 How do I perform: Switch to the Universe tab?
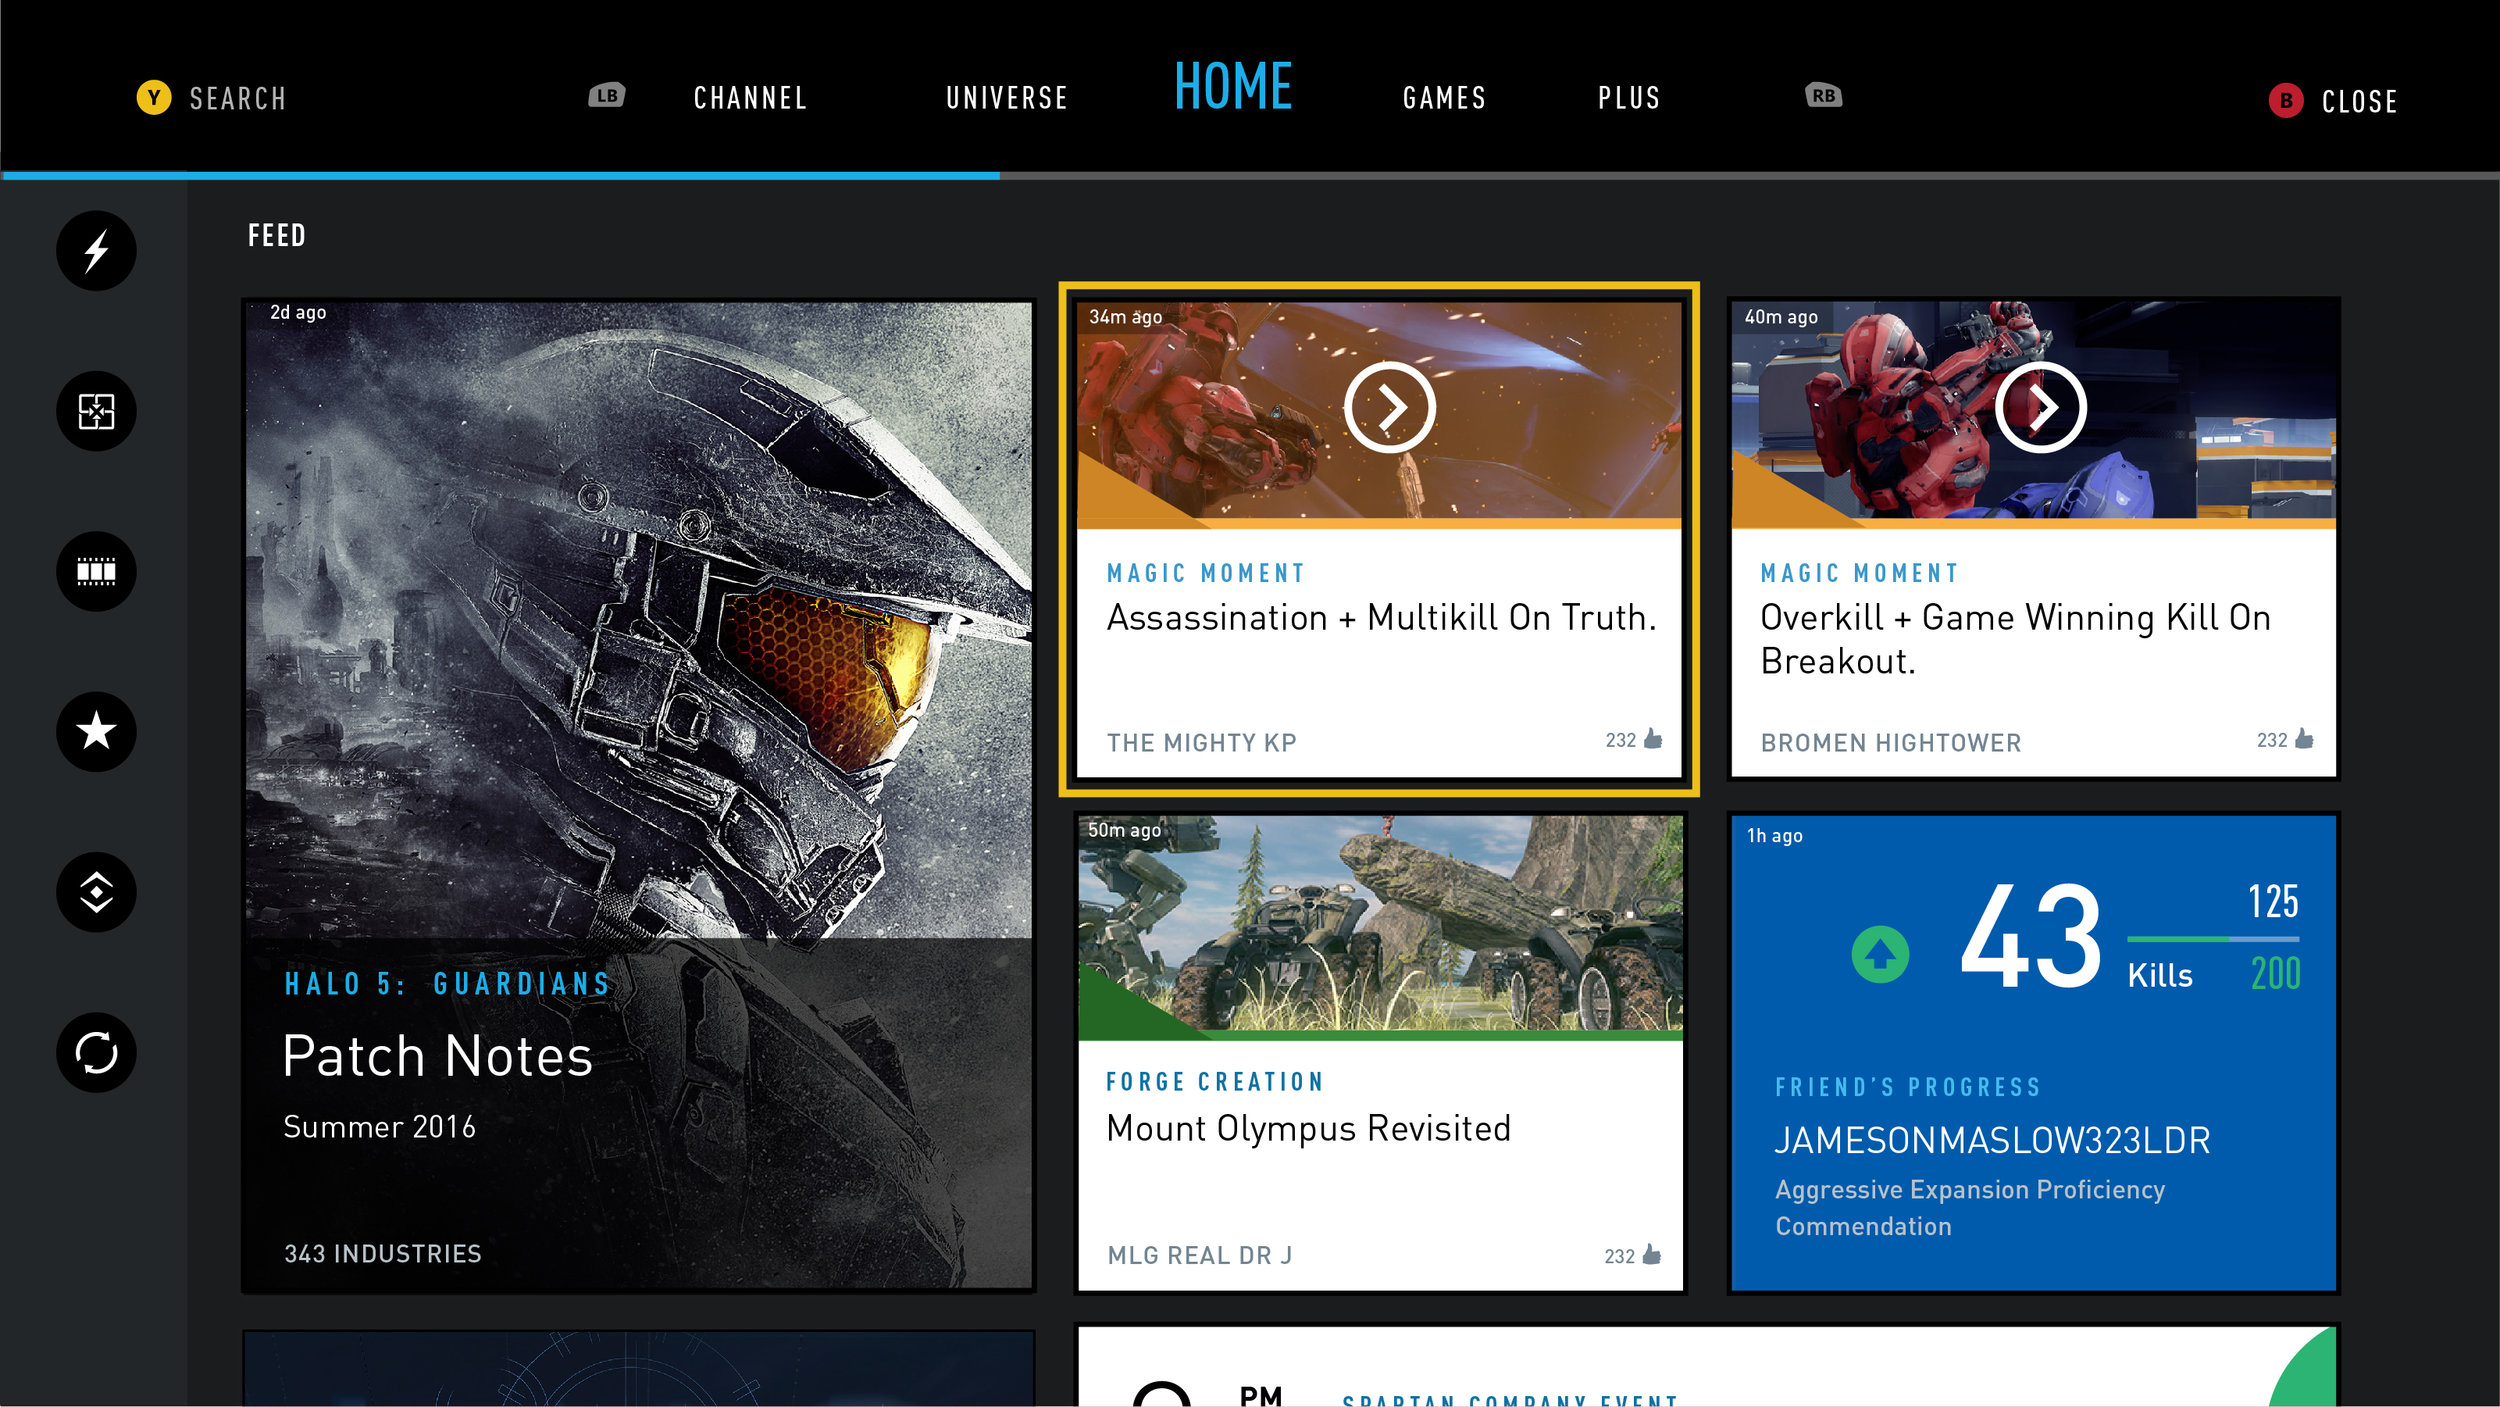[x=1007, y=98]
